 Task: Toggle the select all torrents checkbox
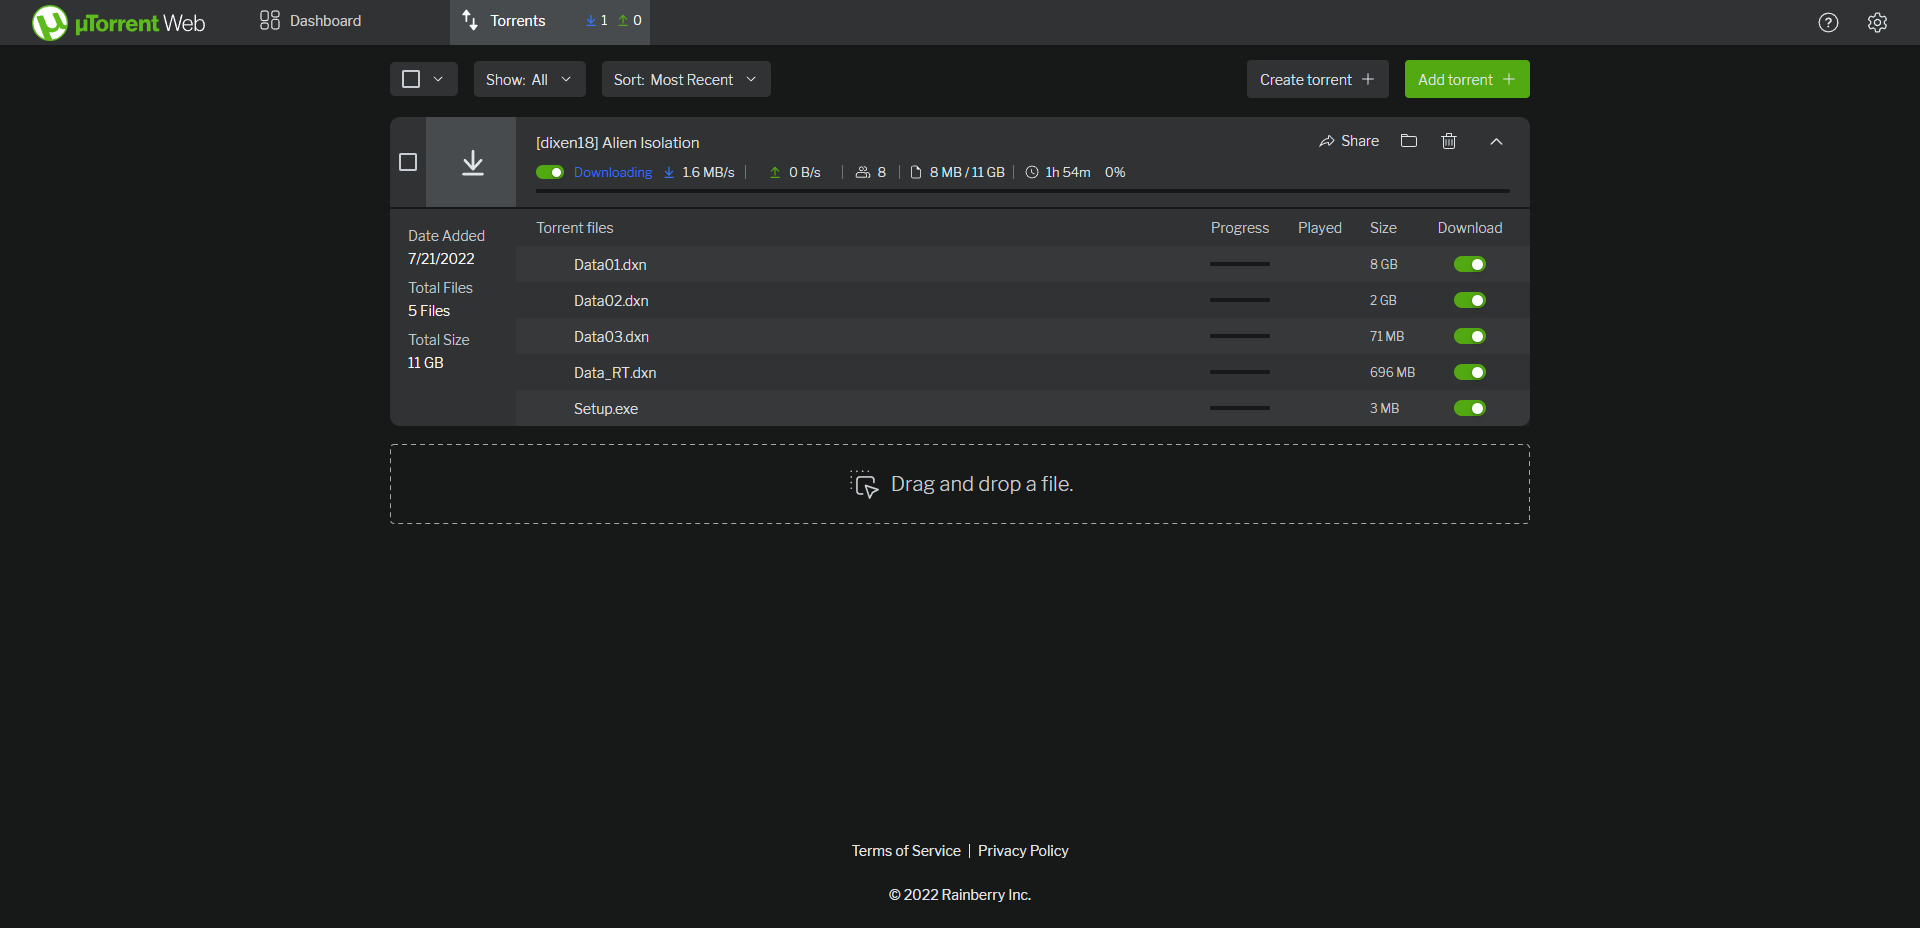click(410, 79)
